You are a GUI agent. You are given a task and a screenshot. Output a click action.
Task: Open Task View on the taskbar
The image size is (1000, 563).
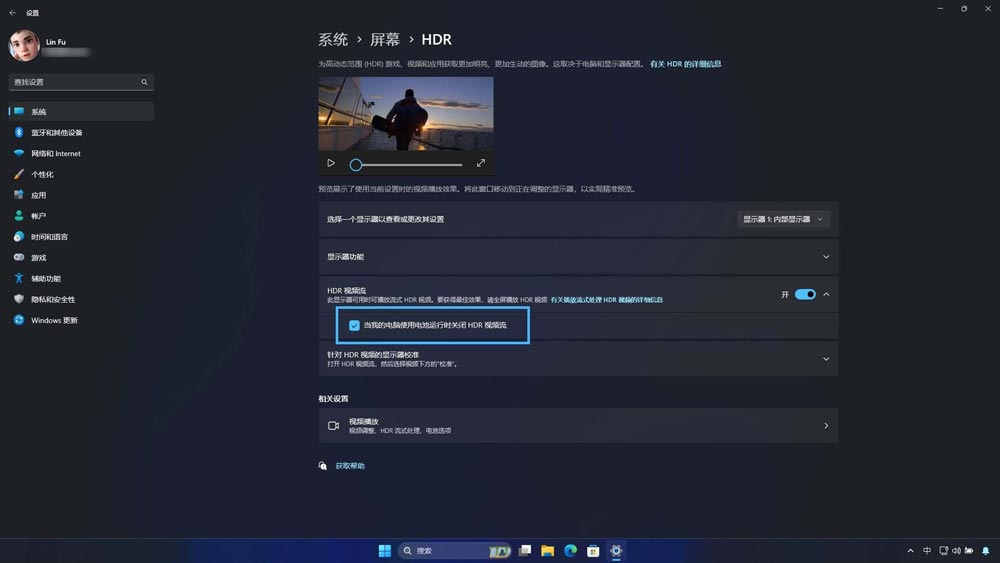(x=525, y=551)
